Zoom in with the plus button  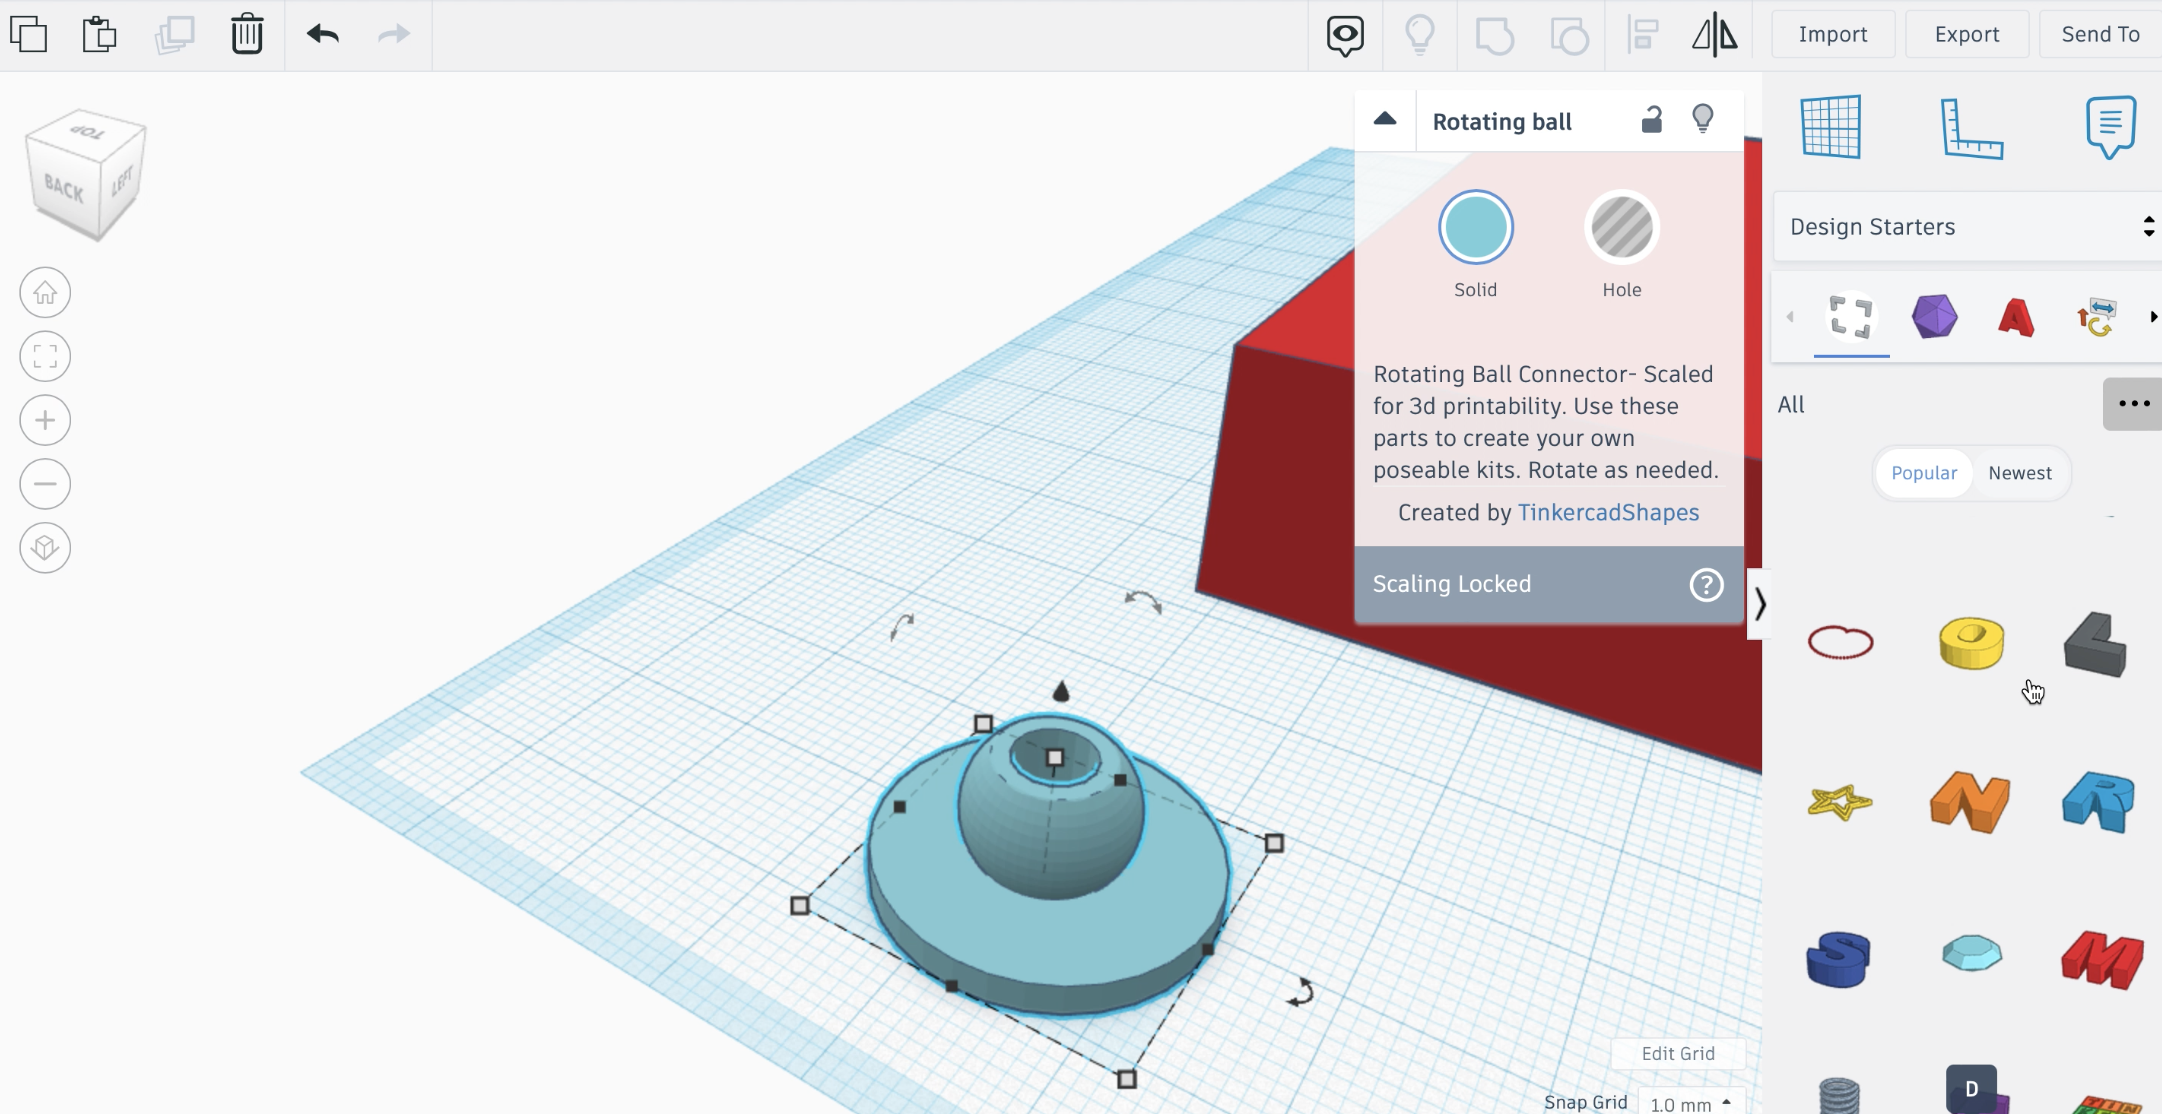(45, 420)
